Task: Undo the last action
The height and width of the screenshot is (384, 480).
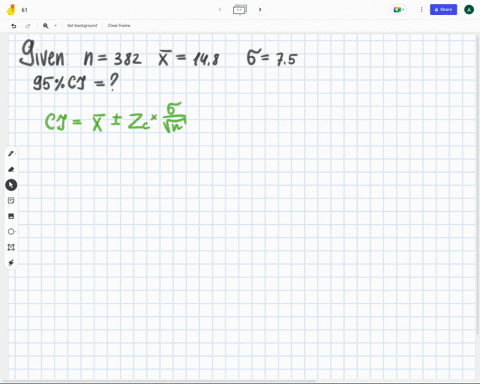Action: tap(14, 26)
